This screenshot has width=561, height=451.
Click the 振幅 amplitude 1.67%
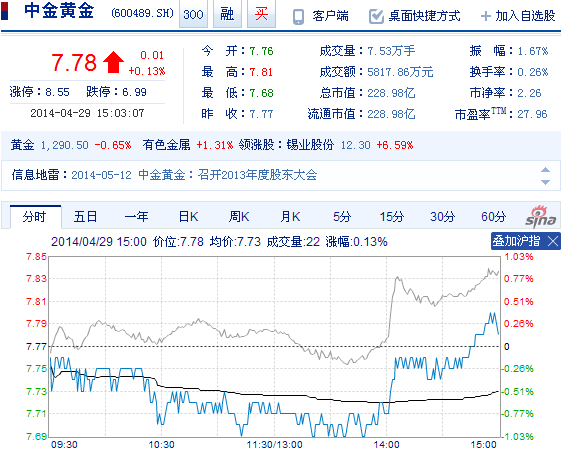pos(532,51)
